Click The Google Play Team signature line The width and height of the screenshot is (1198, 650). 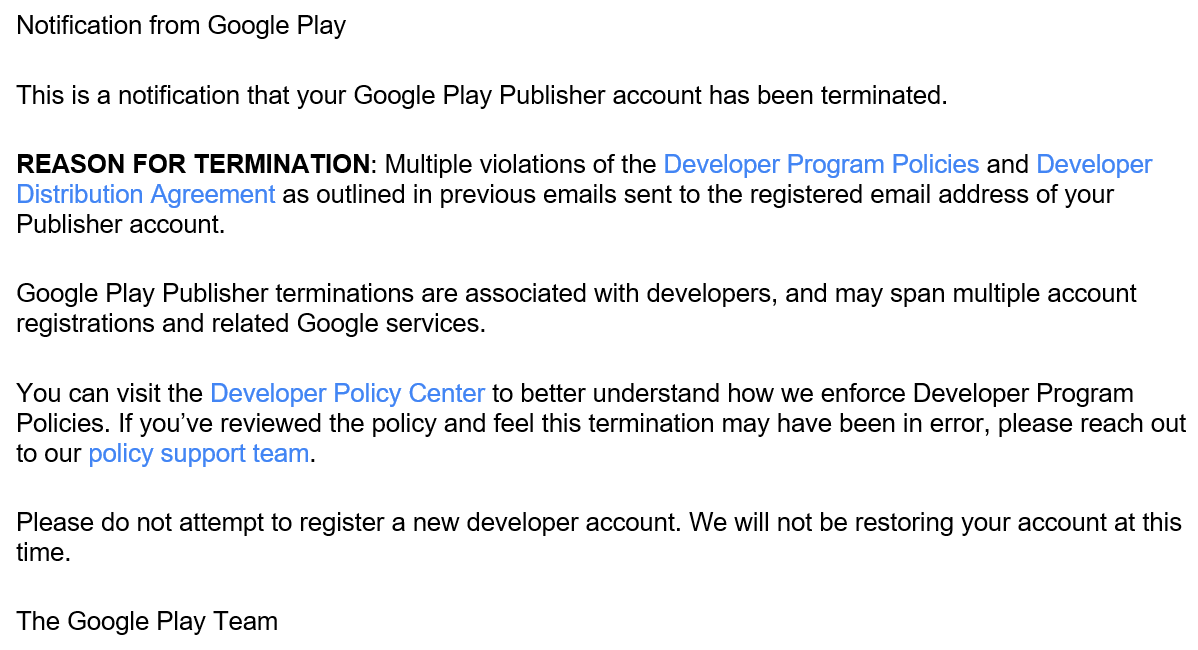pos(147,620)
